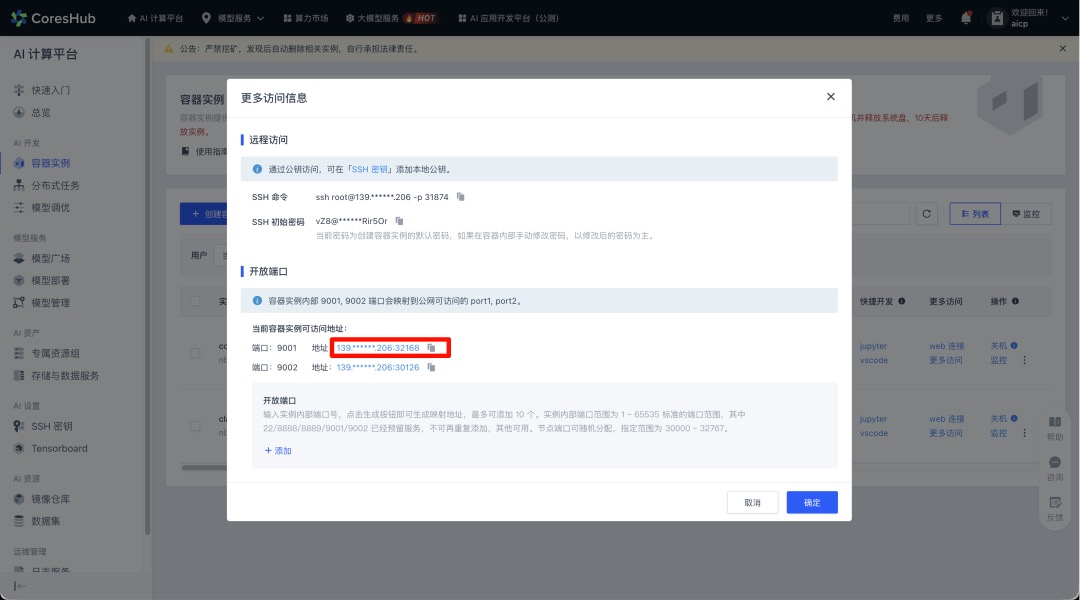Click the CoresHub logo
Screen dimensions: 1080x600
(56, 18)
